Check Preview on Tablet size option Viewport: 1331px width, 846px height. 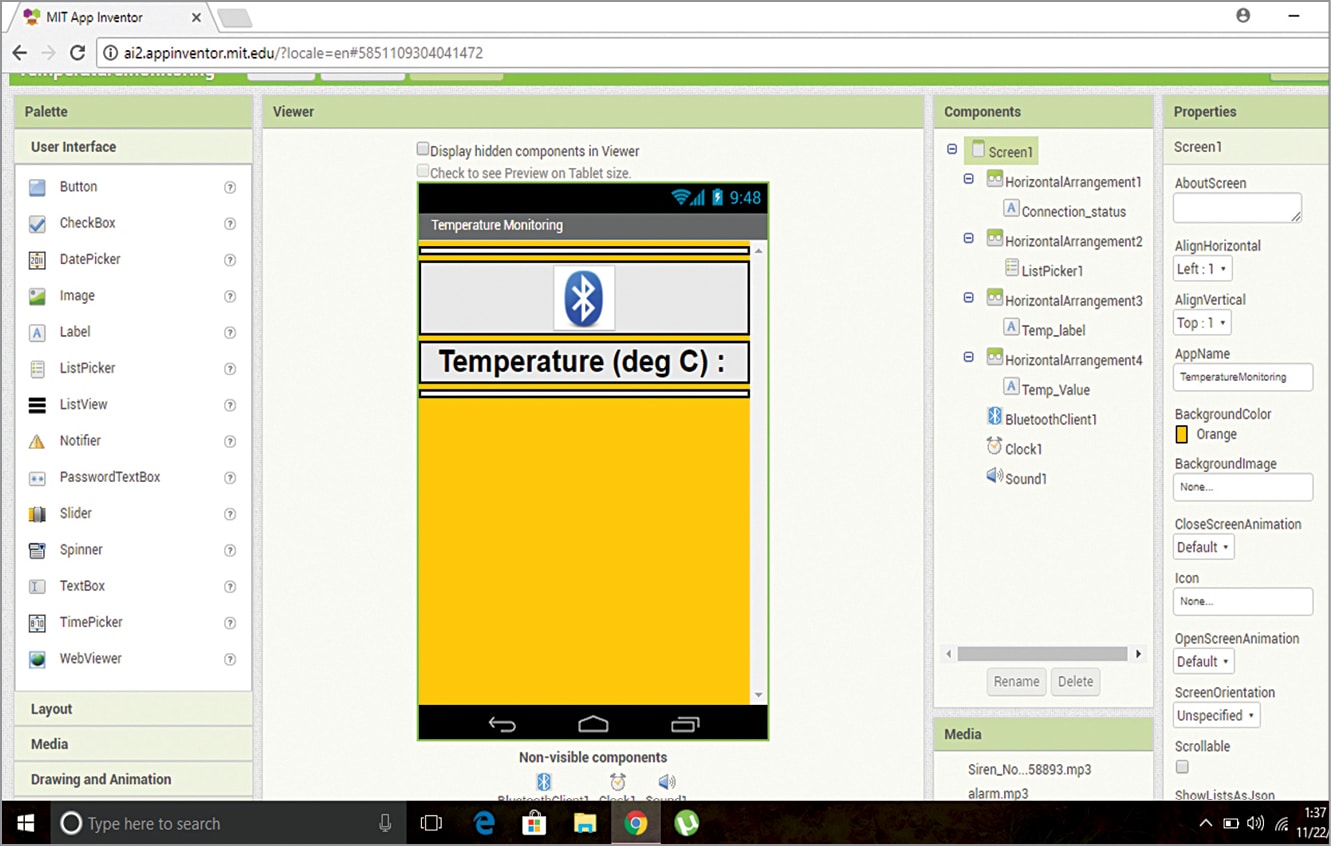423,170
